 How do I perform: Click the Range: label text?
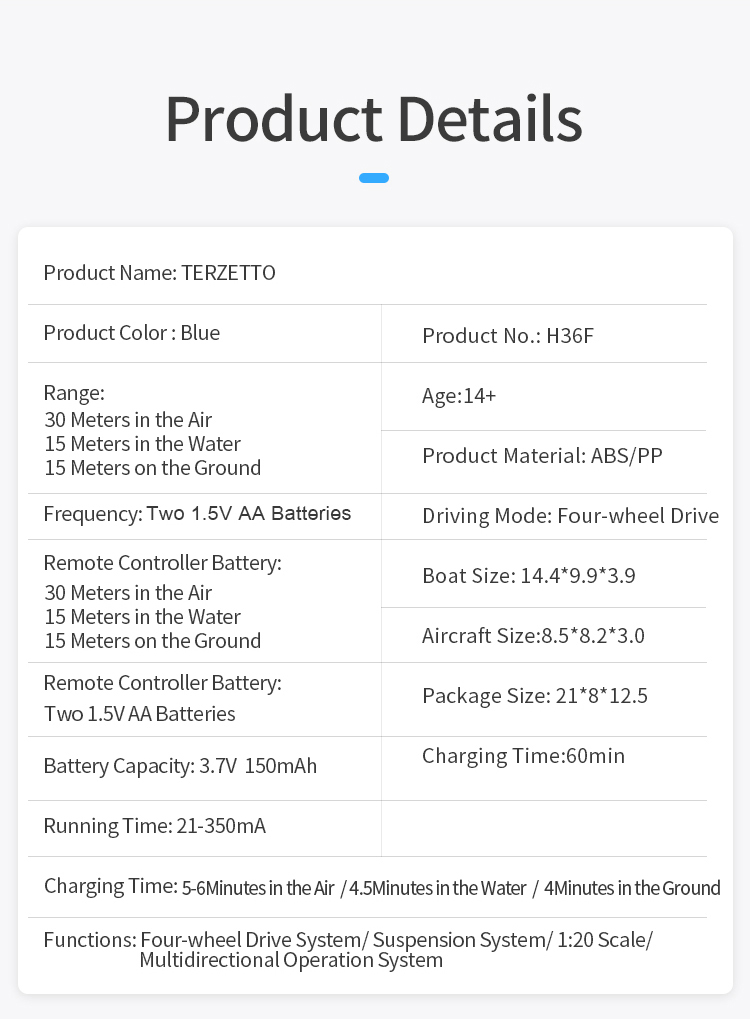click(x=74, y=393)
